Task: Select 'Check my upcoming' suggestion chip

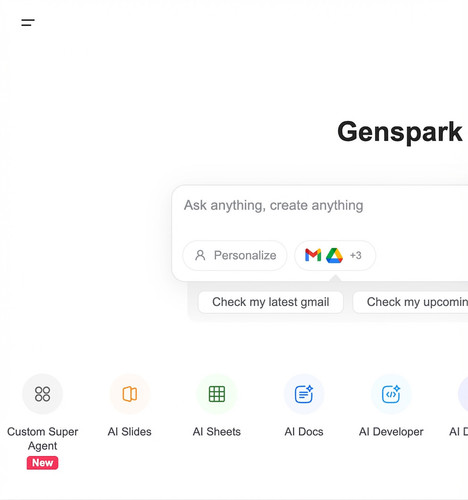Action: [411, 302]
